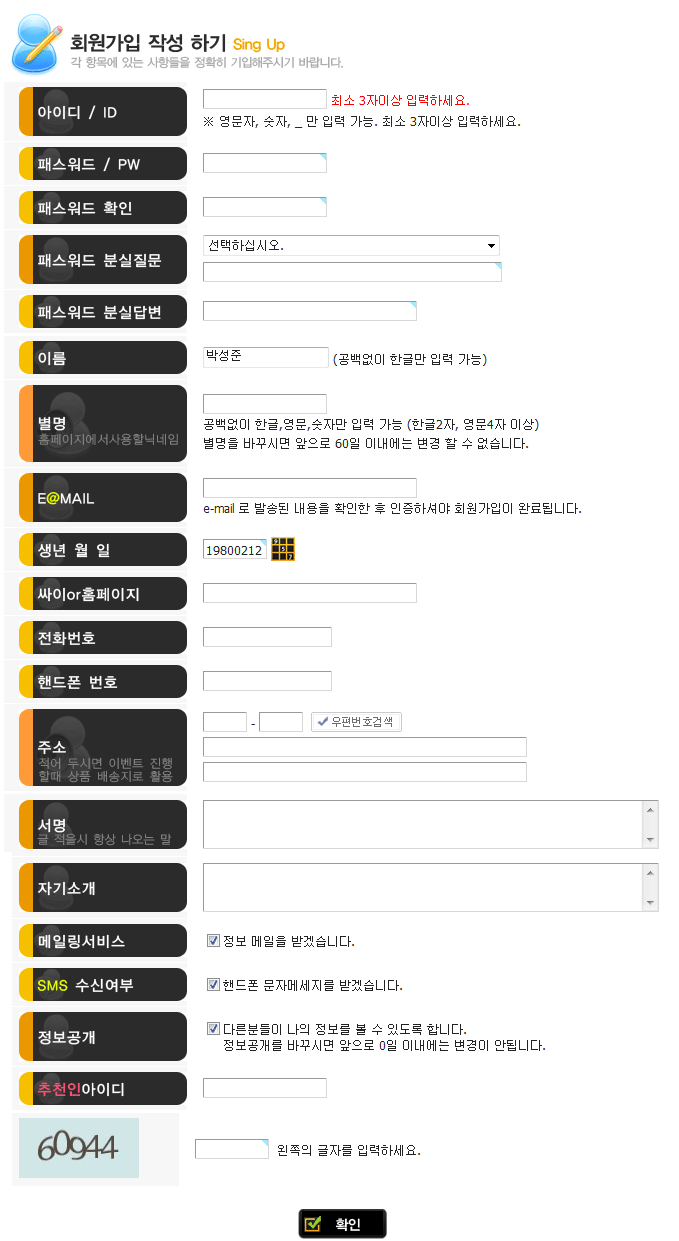Uncheck the 정보 메일을 받겠습니다 checkbox
The width and height of the screenshot is (679, 1241).
click(213, 941)
